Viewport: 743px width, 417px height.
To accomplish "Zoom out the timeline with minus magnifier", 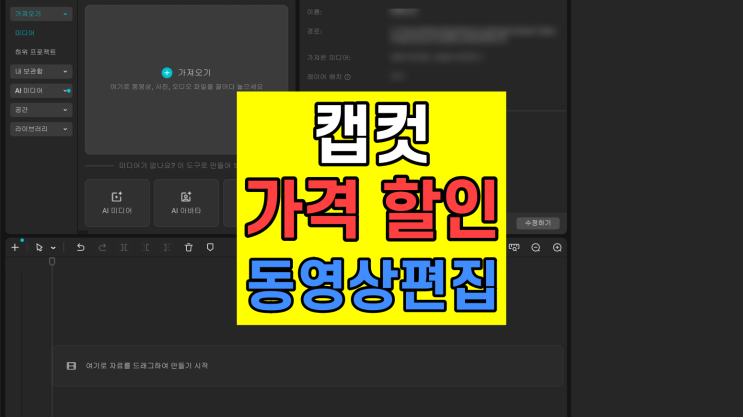I will [x=536, y=247].
